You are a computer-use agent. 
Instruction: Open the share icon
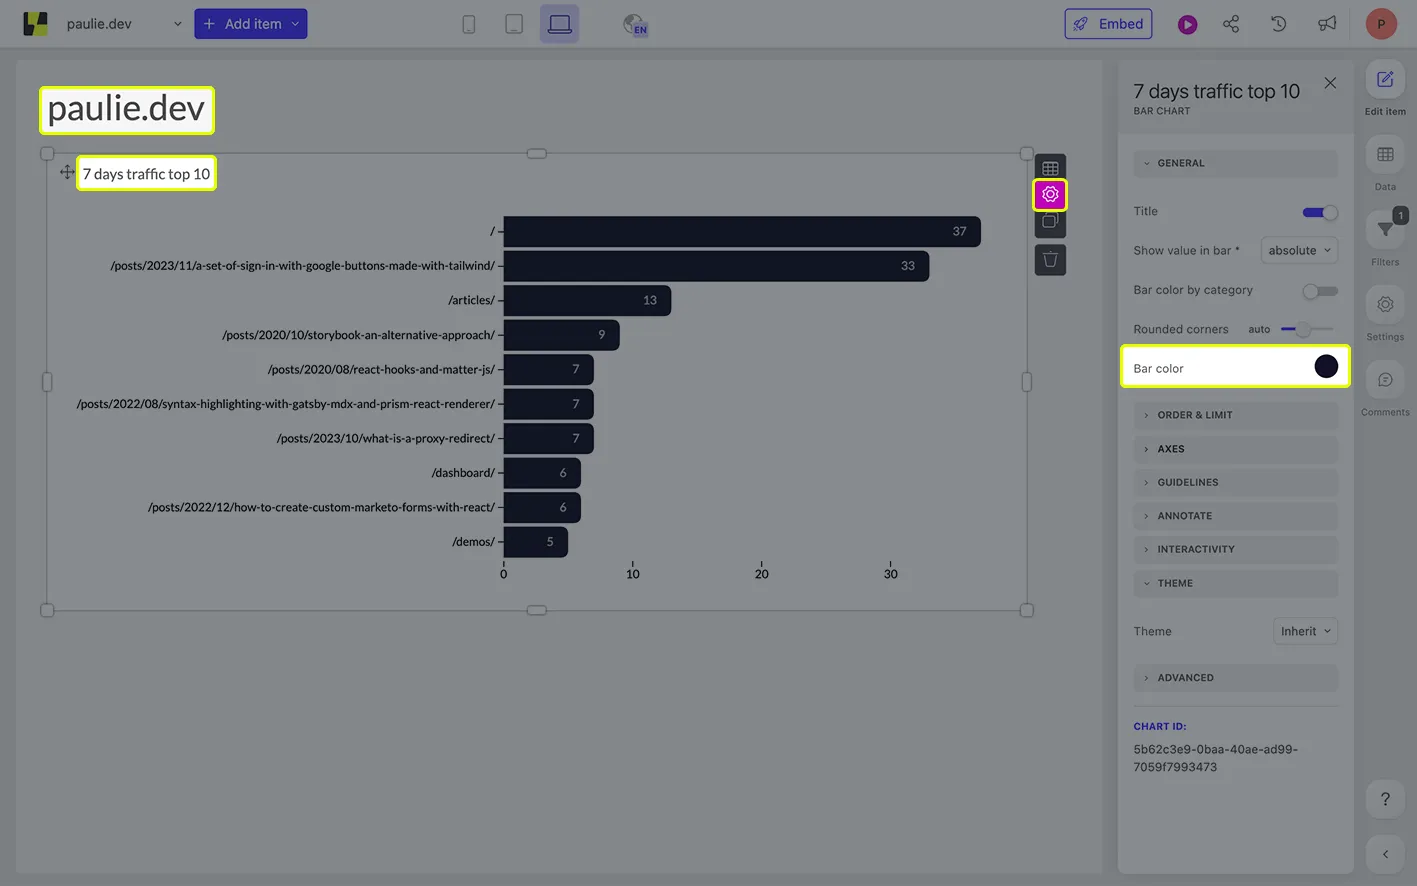[x=1231, y=24]
